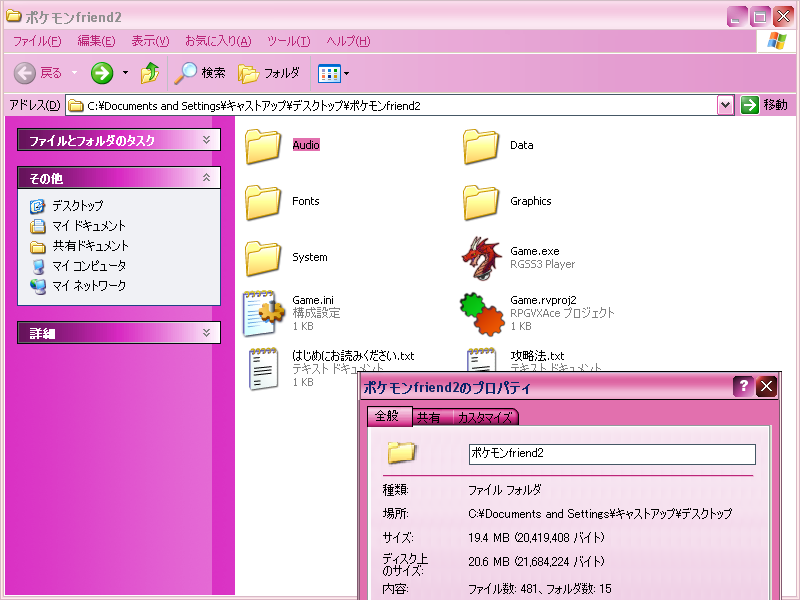
Task: Maximize the Explorer window
Action: [x=759, y=17]
